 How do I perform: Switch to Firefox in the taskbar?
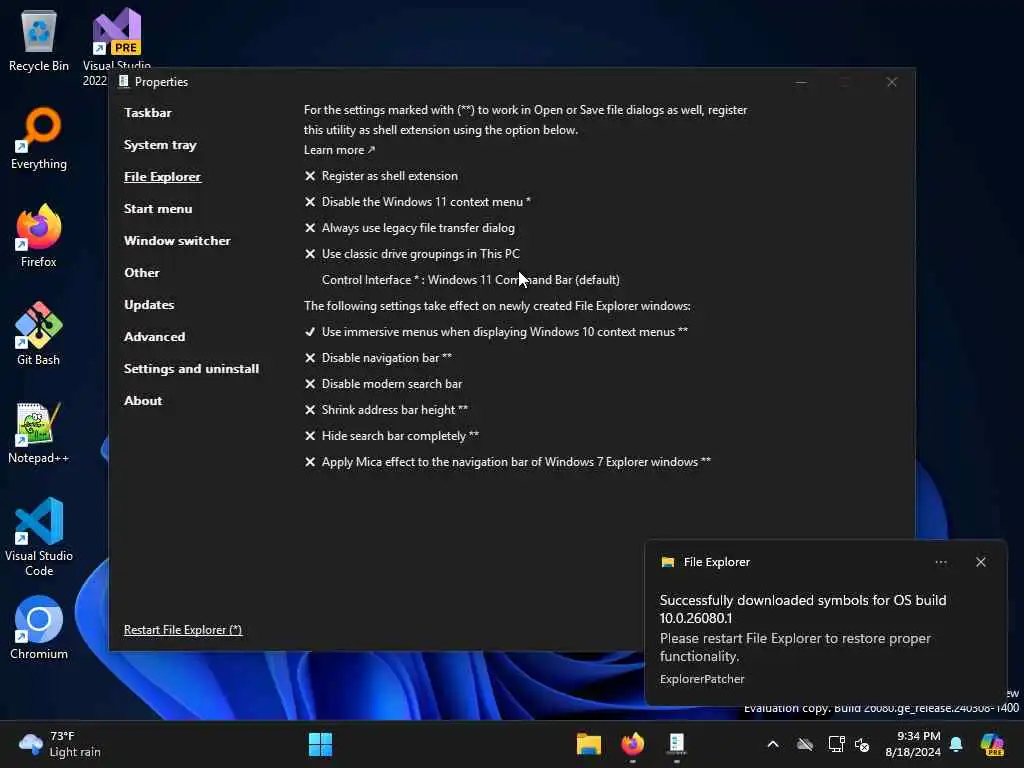pyautogui.click(x=632, y=744)
